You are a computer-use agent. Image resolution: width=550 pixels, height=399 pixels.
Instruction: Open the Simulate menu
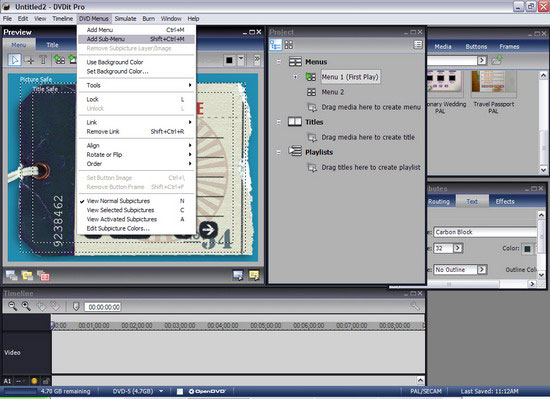point(125,19)
